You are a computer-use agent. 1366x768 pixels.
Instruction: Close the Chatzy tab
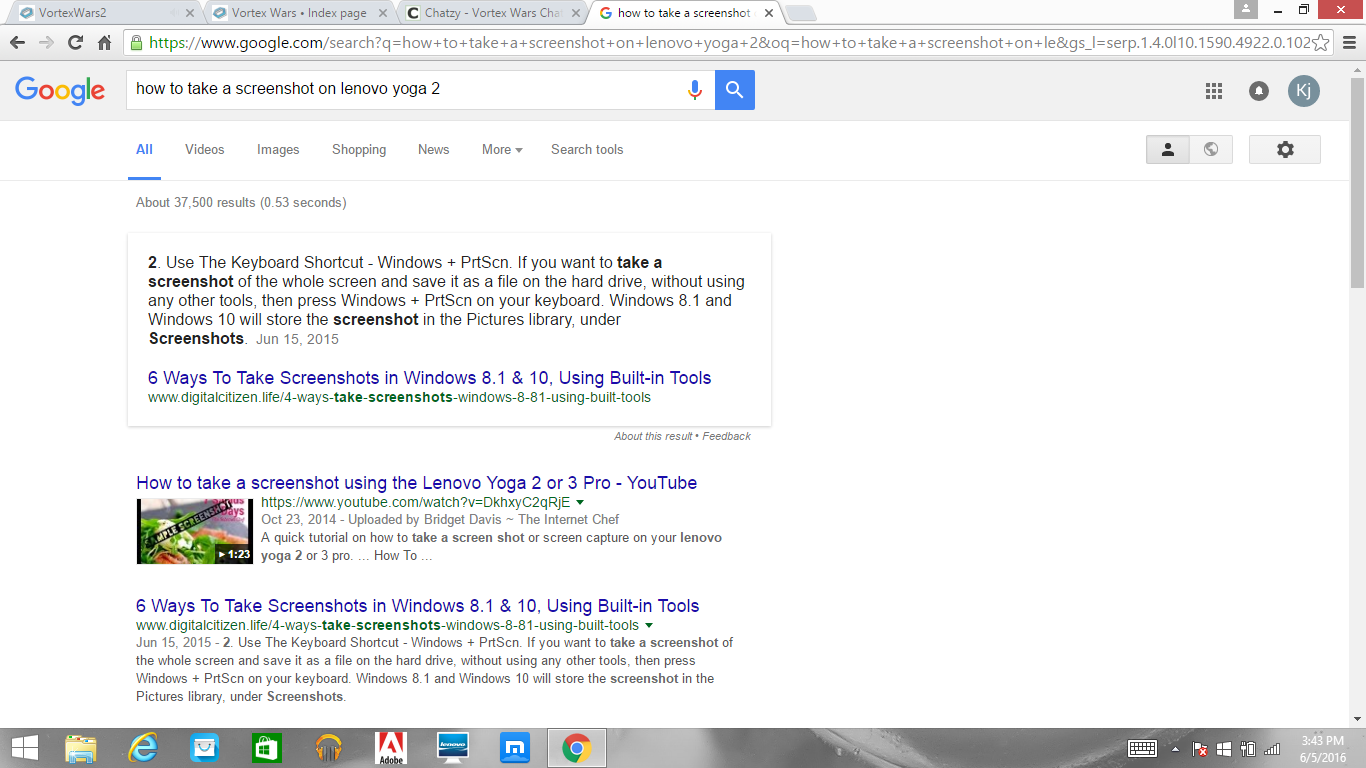coord(574,13)
